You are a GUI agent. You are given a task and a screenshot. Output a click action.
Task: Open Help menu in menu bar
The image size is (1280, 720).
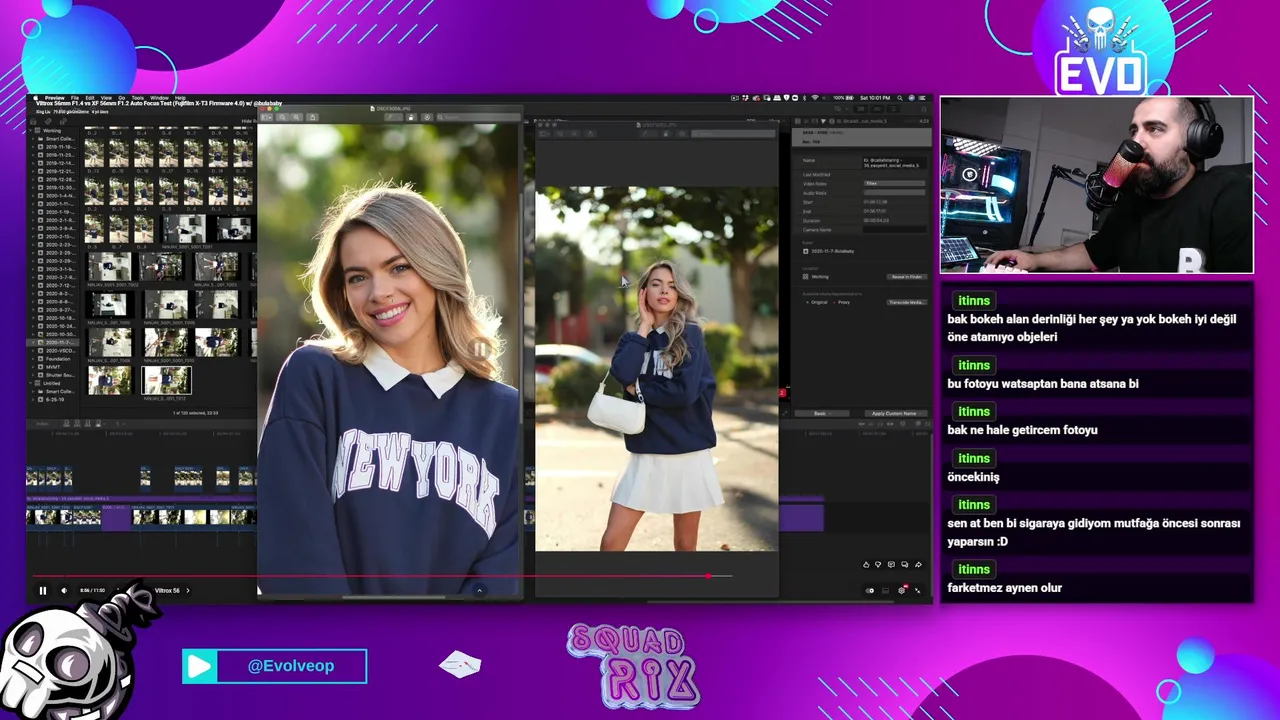pos(180,98)
